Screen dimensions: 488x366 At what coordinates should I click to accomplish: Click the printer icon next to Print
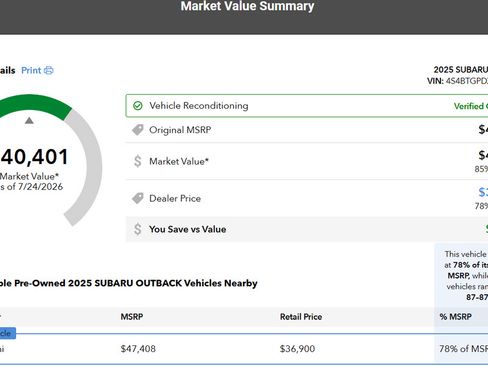pyautogui.click(x=49, y=70)
